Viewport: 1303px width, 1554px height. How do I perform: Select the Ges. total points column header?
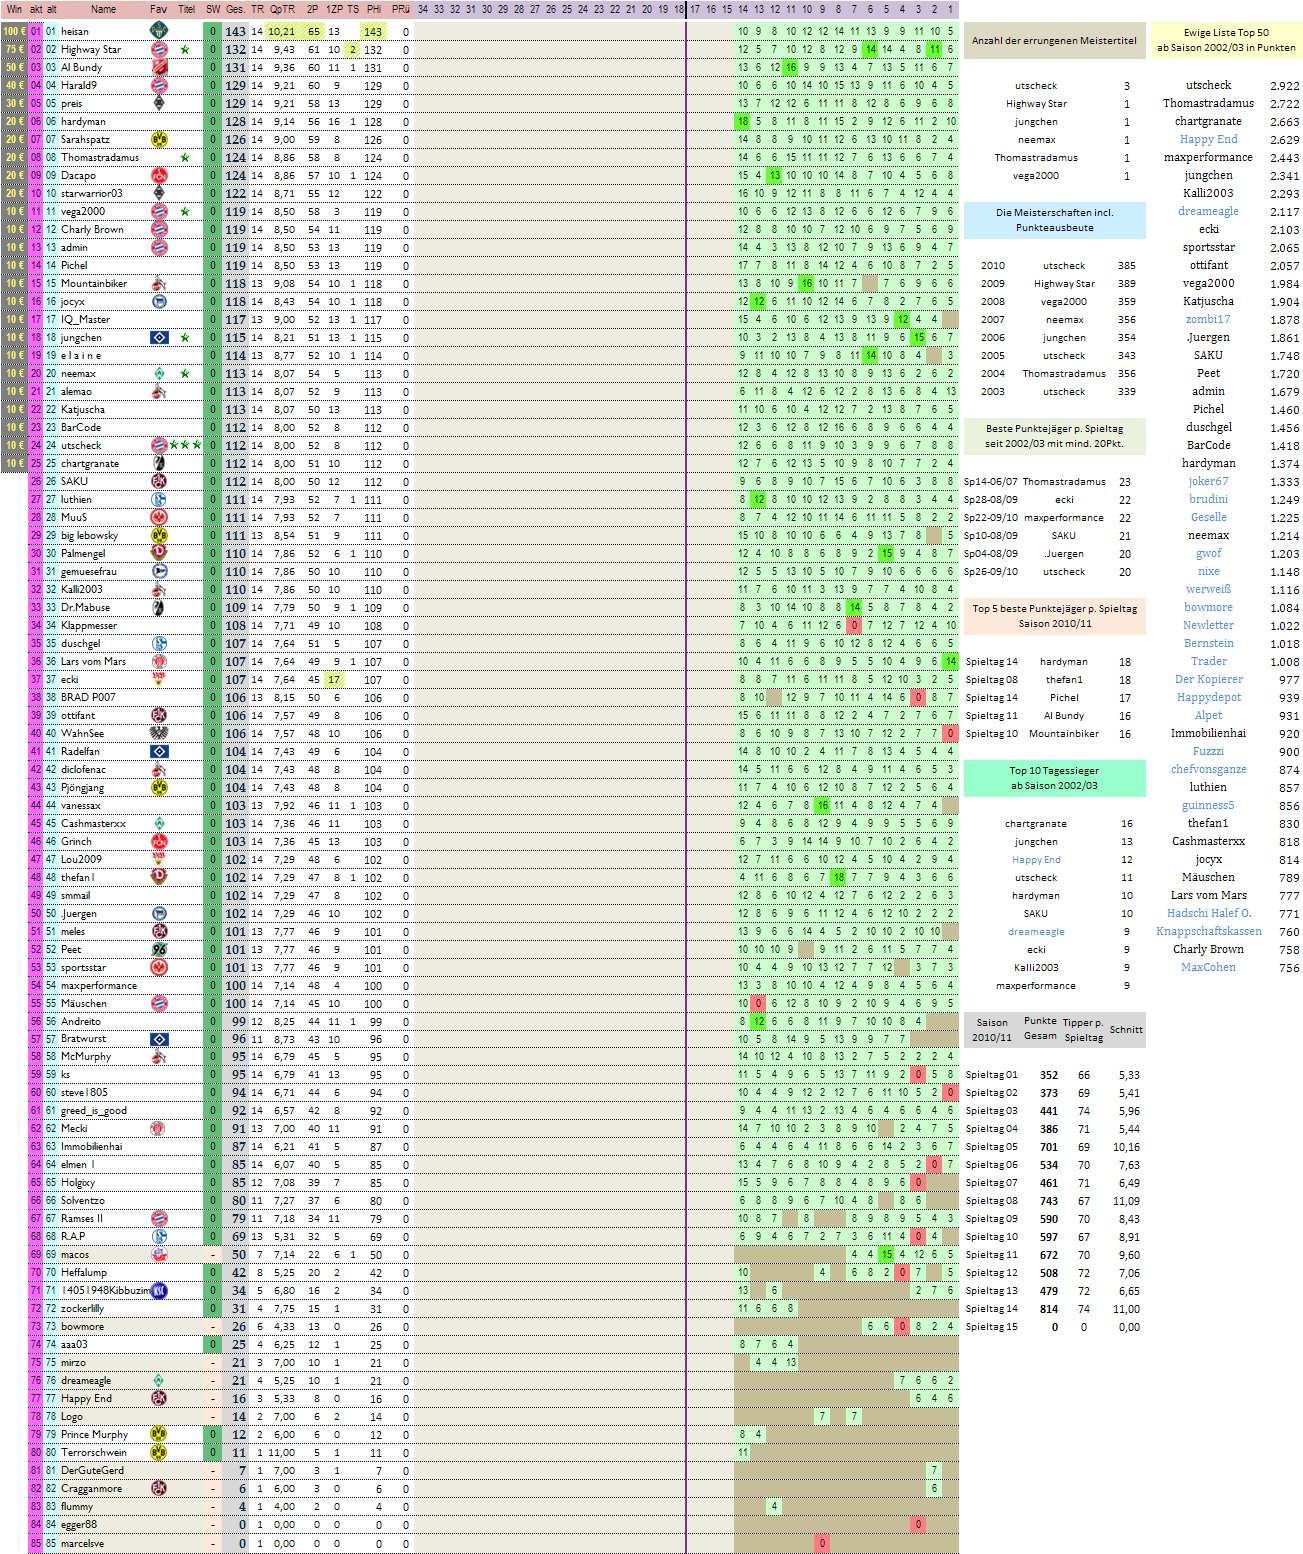pos(235,9)
